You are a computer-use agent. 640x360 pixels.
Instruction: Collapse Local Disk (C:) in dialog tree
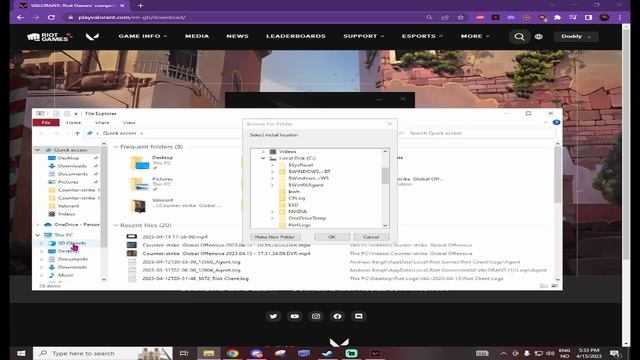point(263,158)
